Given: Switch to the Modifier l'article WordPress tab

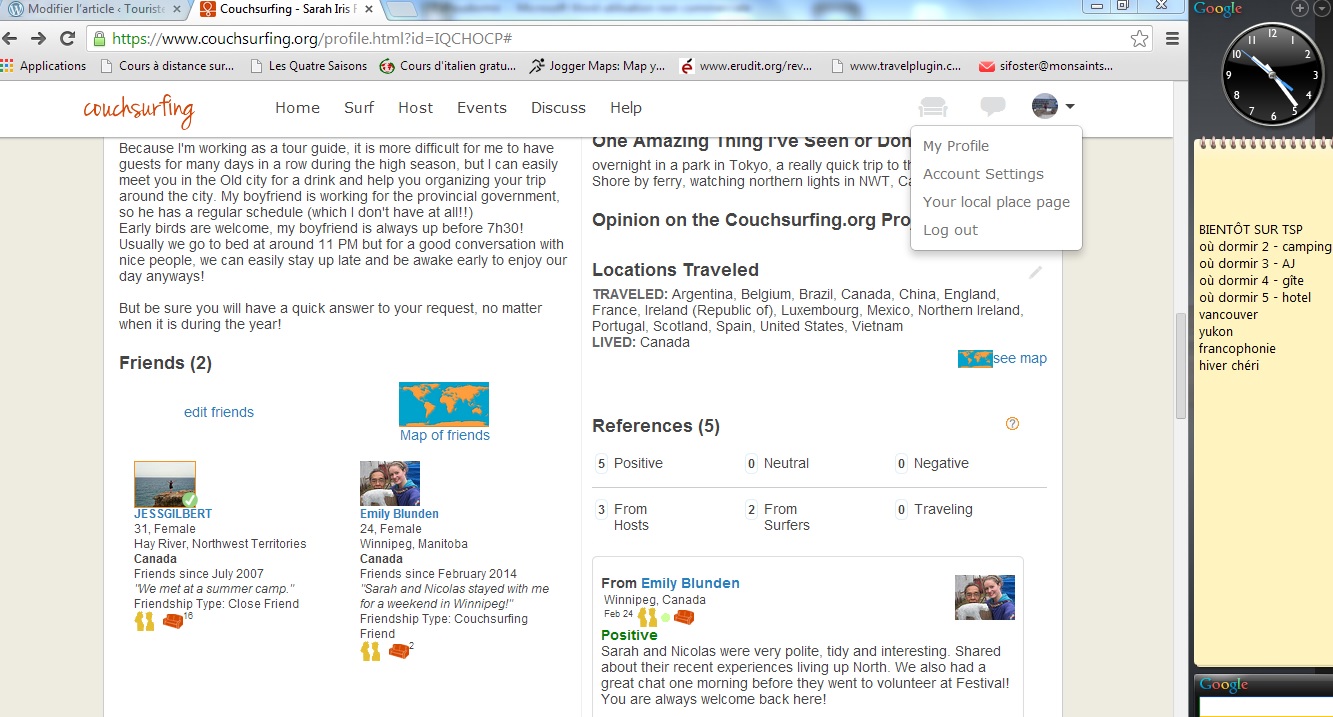Looking at the screenshot, I should pos(95,9).
